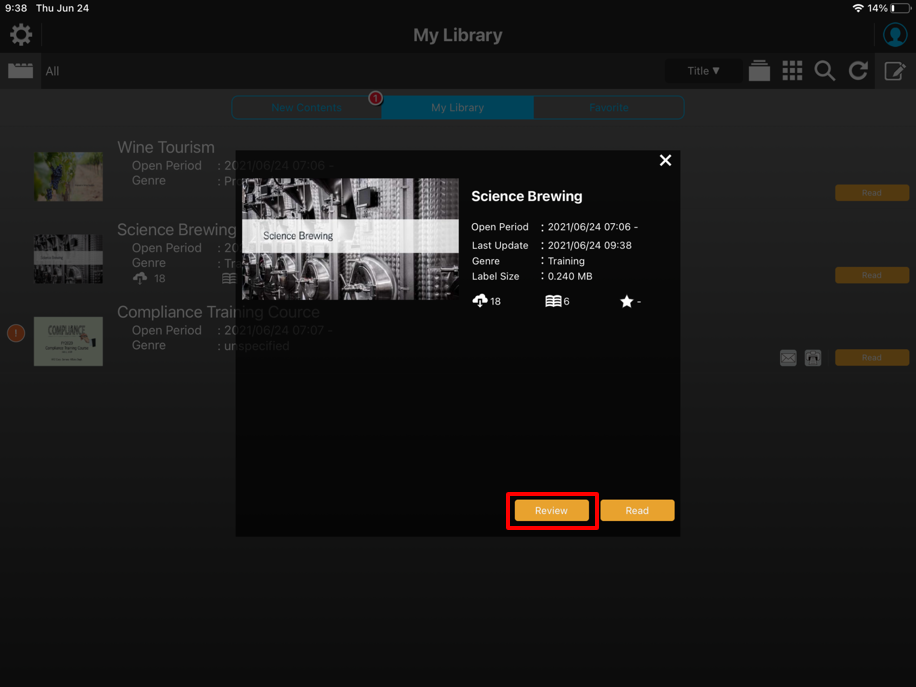Switch to the New Contents tab
The width and height of the screenshot is (916, 687).
(x=306, y=108)
